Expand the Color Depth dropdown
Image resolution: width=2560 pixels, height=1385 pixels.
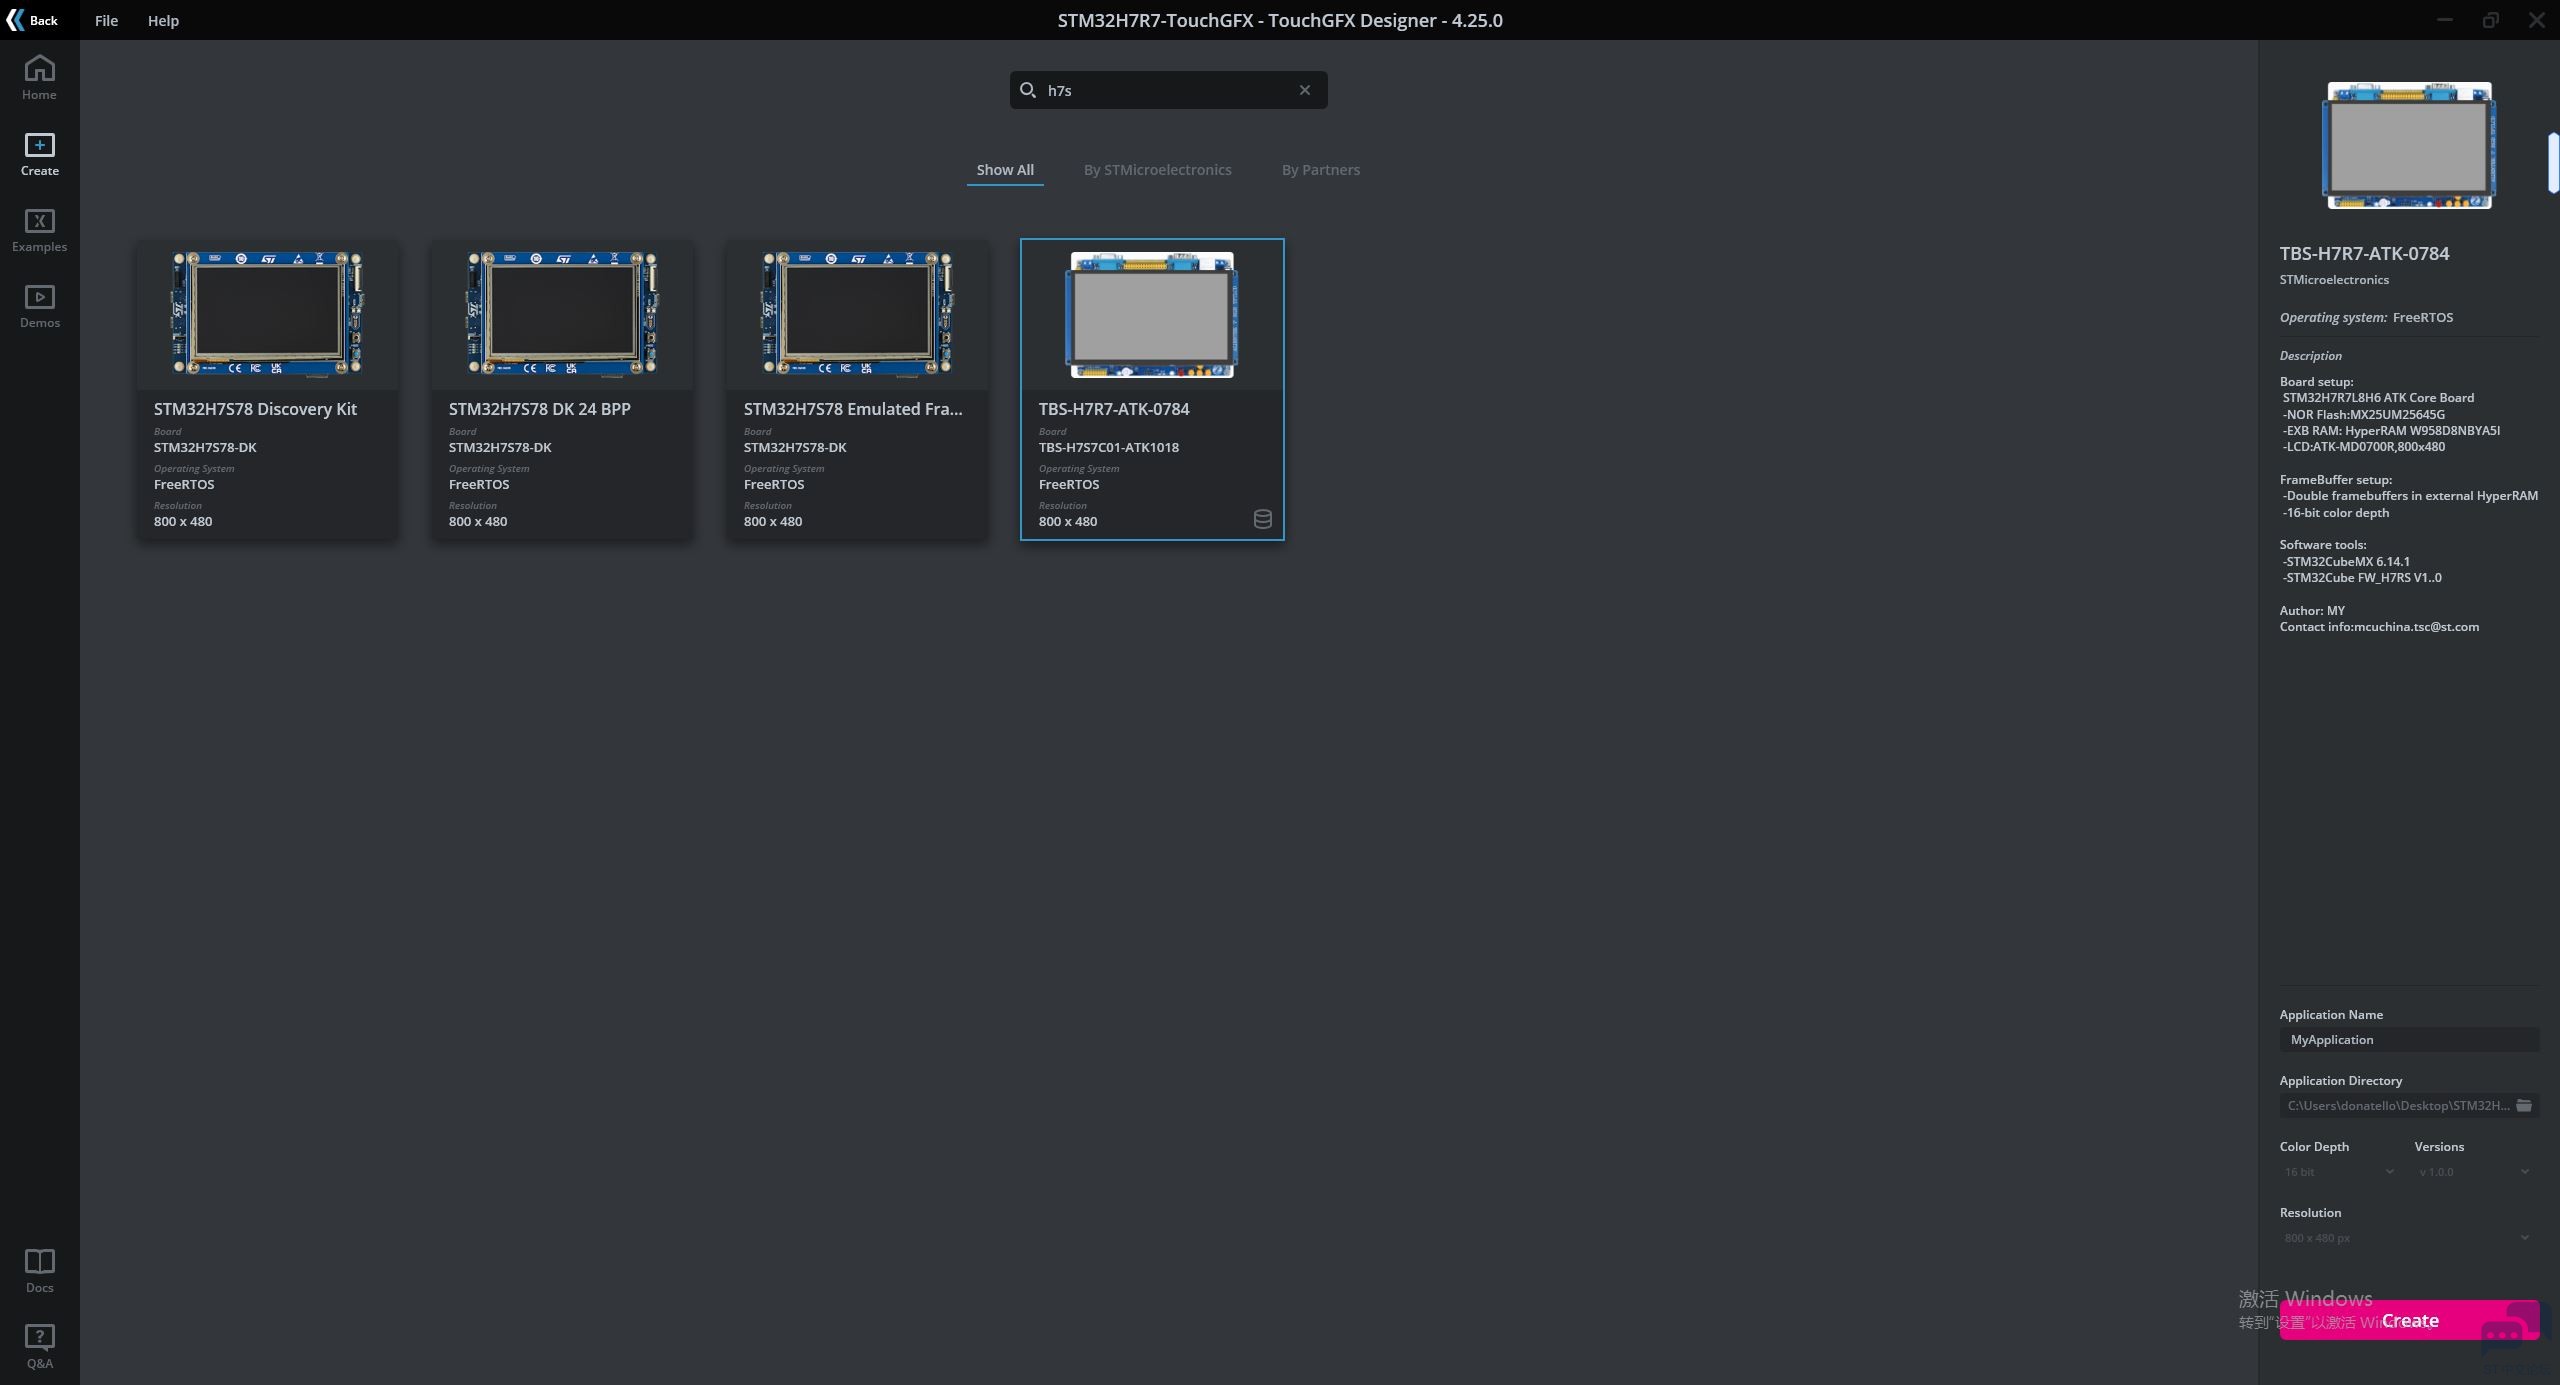click(2338, 1171)
